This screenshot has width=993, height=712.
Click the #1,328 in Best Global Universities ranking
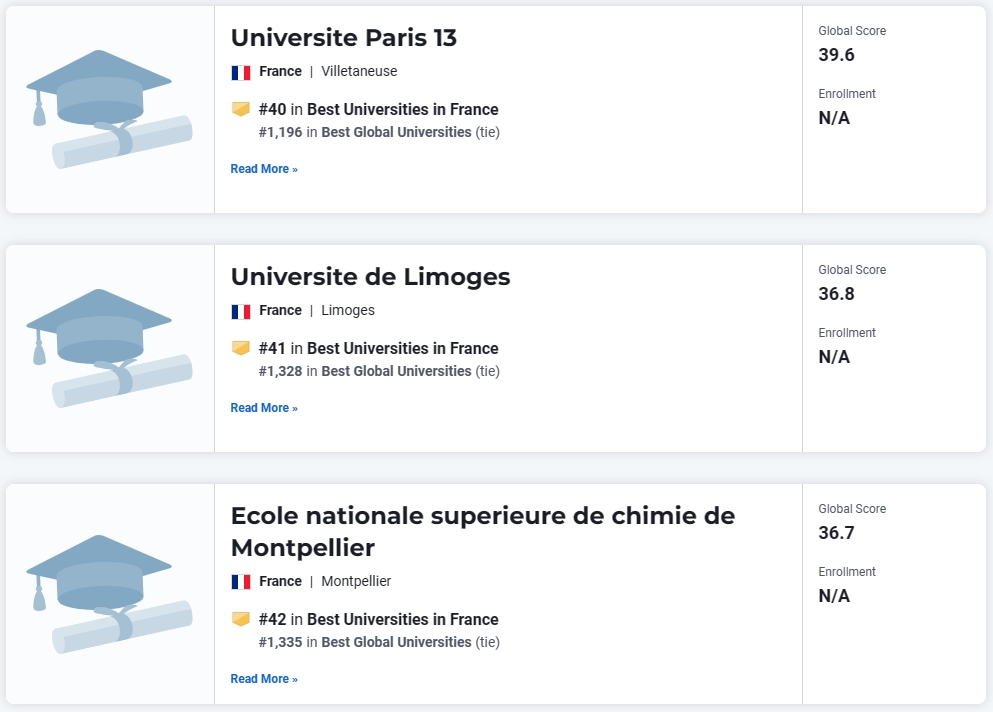point(379,371)
